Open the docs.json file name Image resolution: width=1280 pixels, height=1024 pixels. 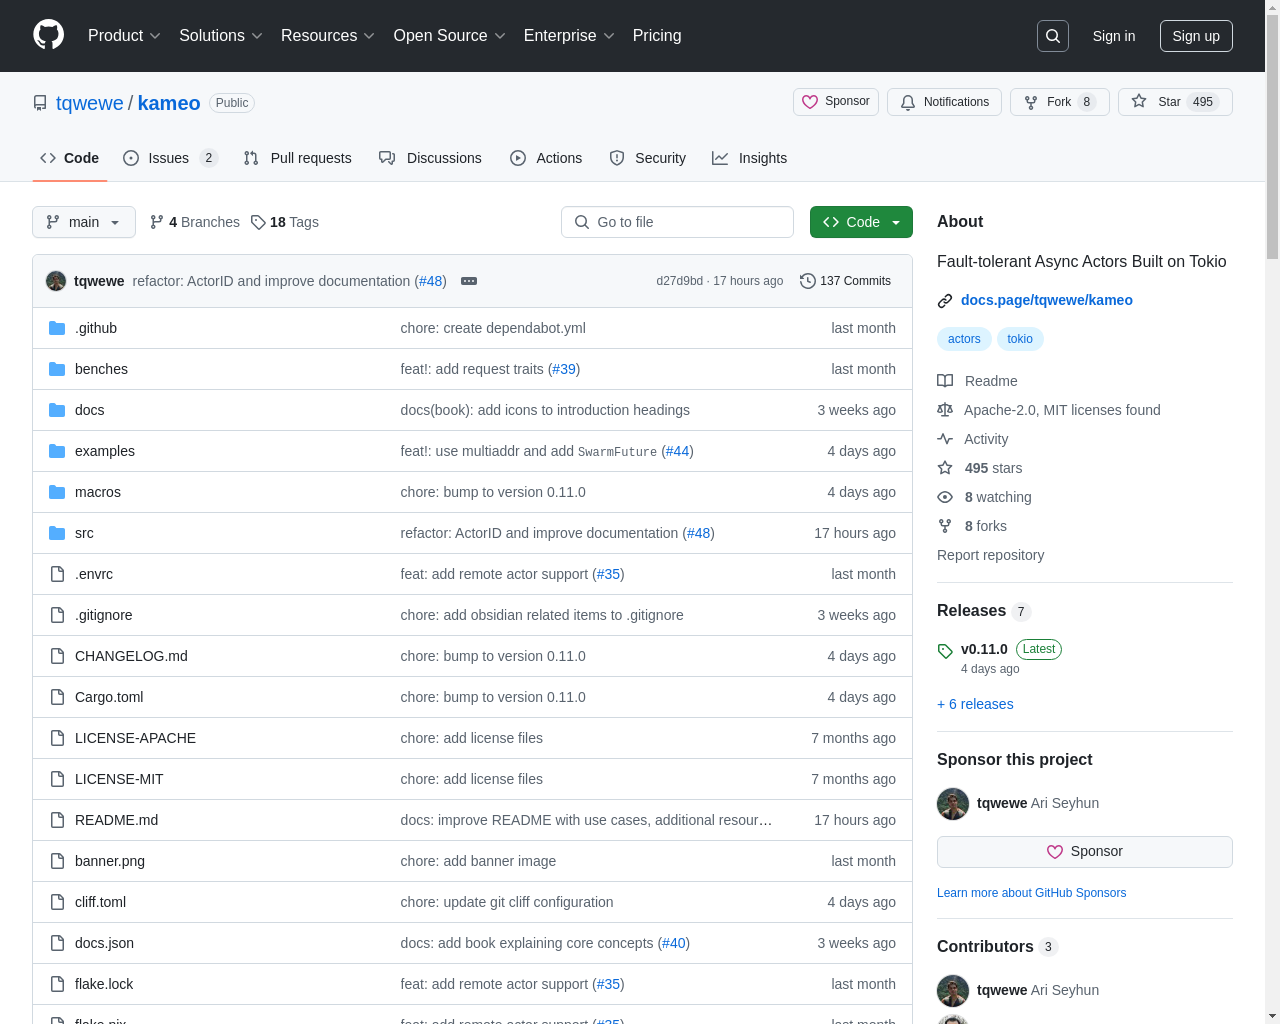[x=104, y=943]
